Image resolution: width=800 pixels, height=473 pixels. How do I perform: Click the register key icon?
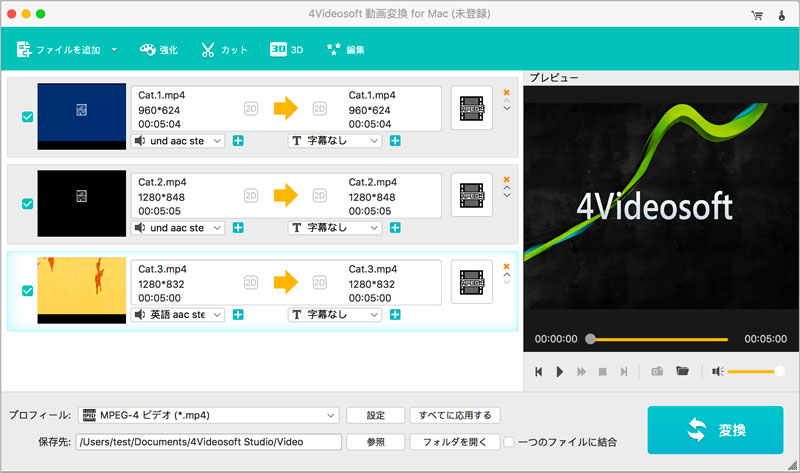(x=780, y=16)
